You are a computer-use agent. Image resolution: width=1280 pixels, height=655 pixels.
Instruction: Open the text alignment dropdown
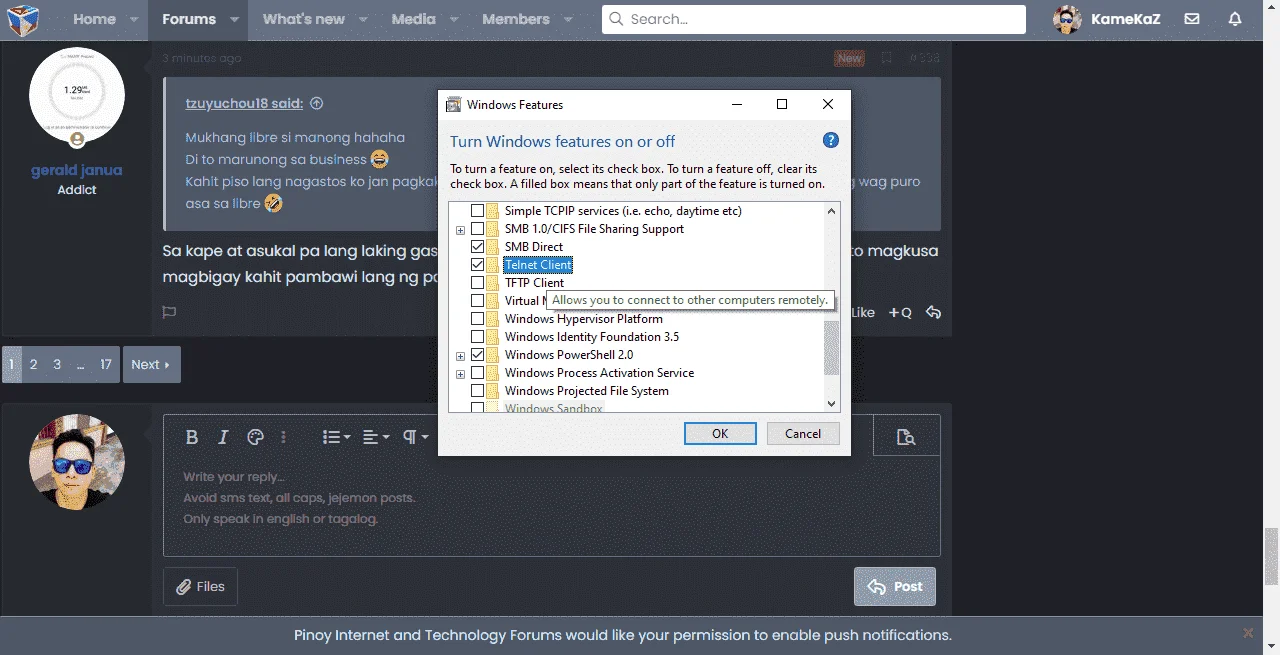pos(376,437)
